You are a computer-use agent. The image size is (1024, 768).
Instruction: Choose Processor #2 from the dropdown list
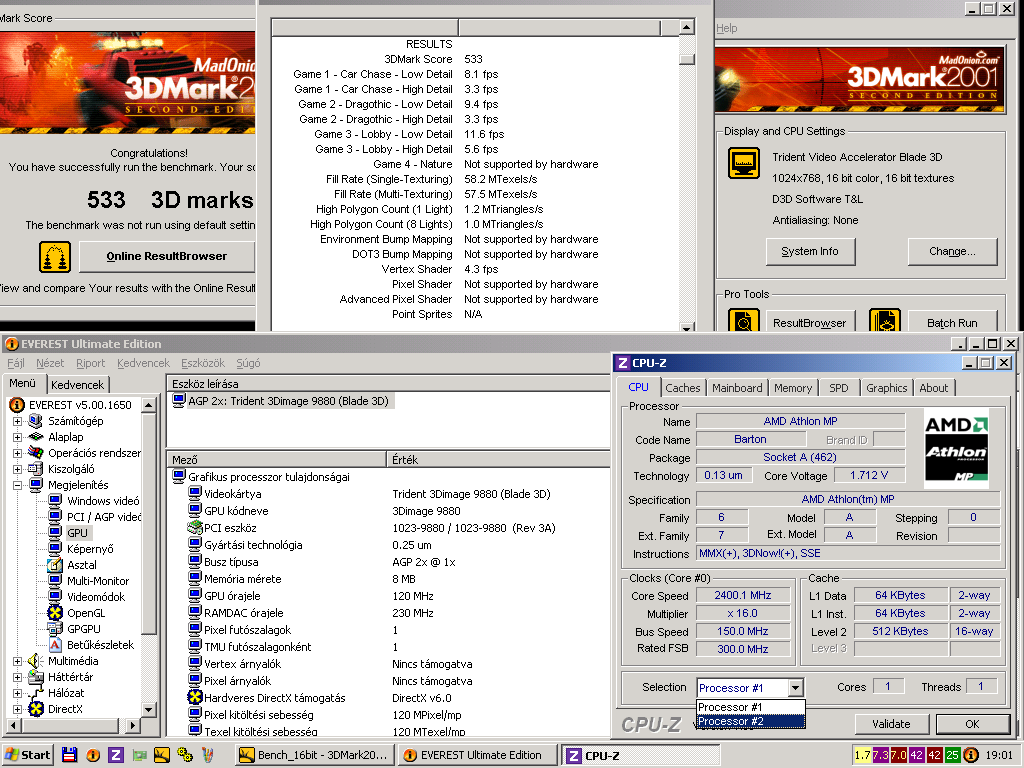[x=751, y=722]
